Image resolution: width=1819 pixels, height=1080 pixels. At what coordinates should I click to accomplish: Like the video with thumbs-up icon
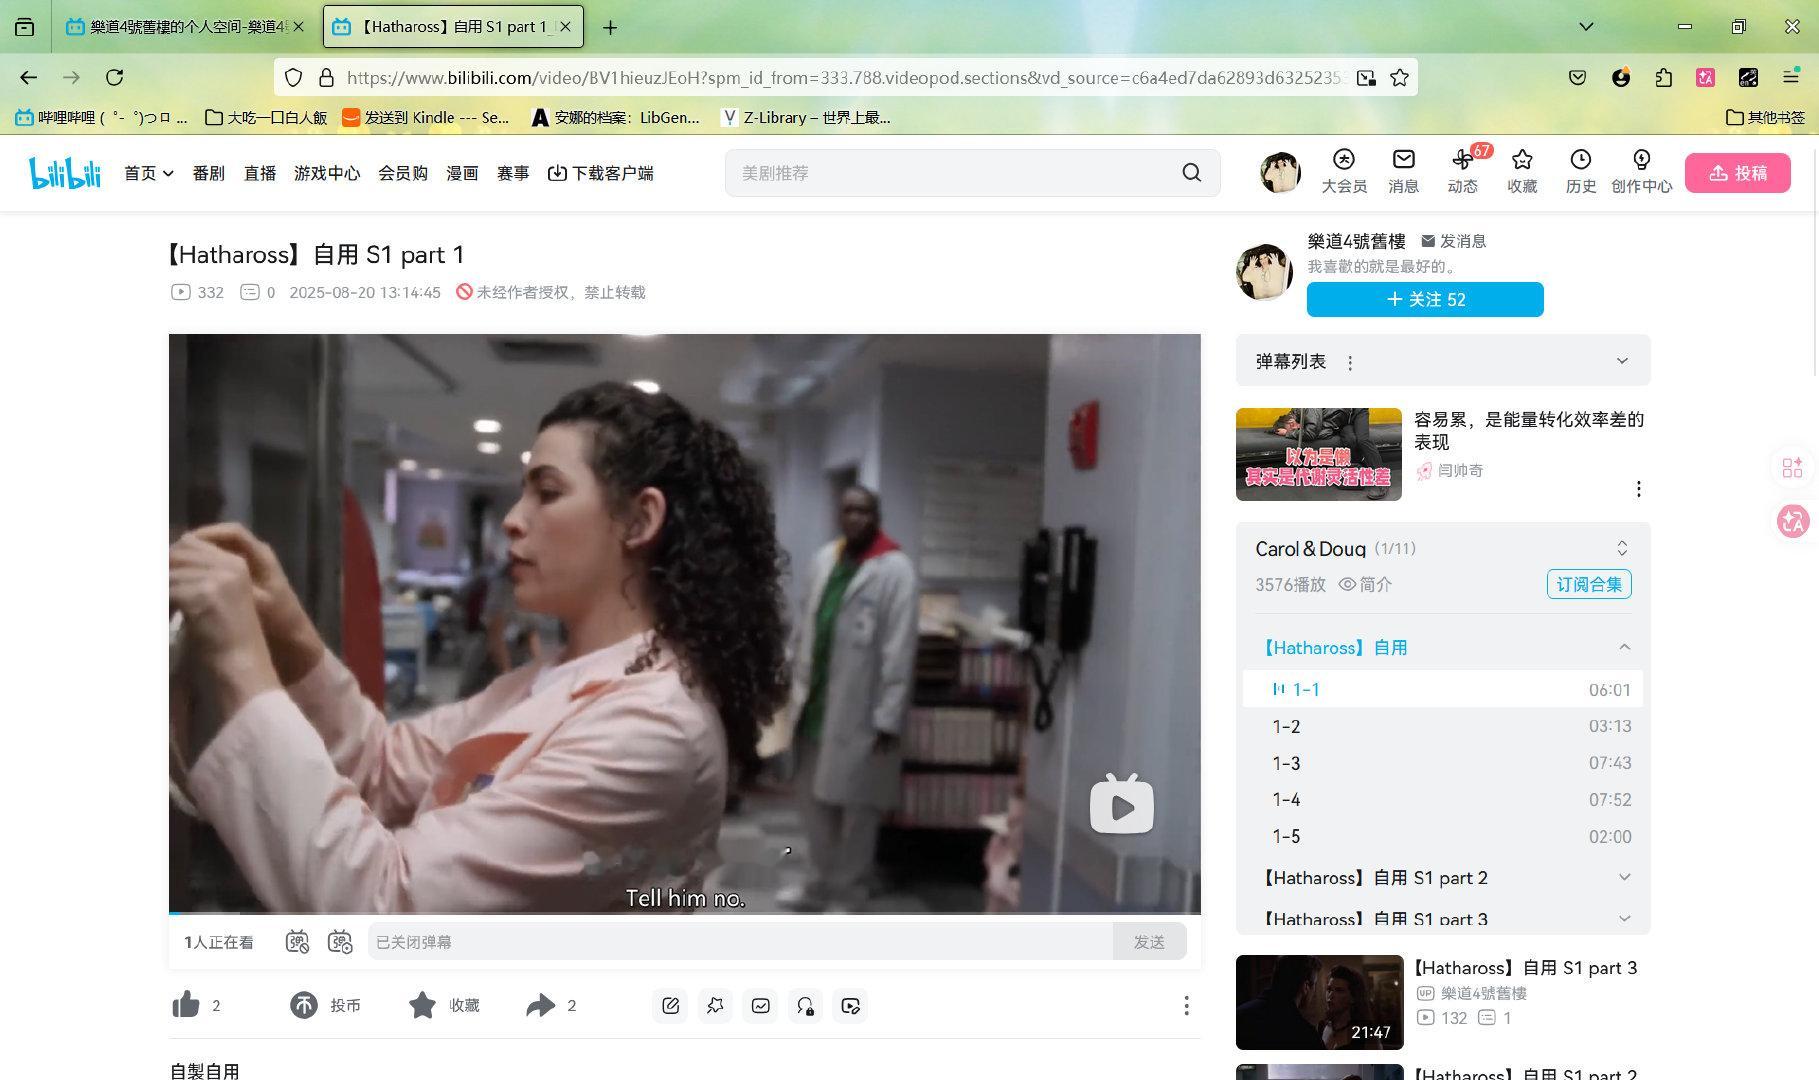coord(186,1005)
